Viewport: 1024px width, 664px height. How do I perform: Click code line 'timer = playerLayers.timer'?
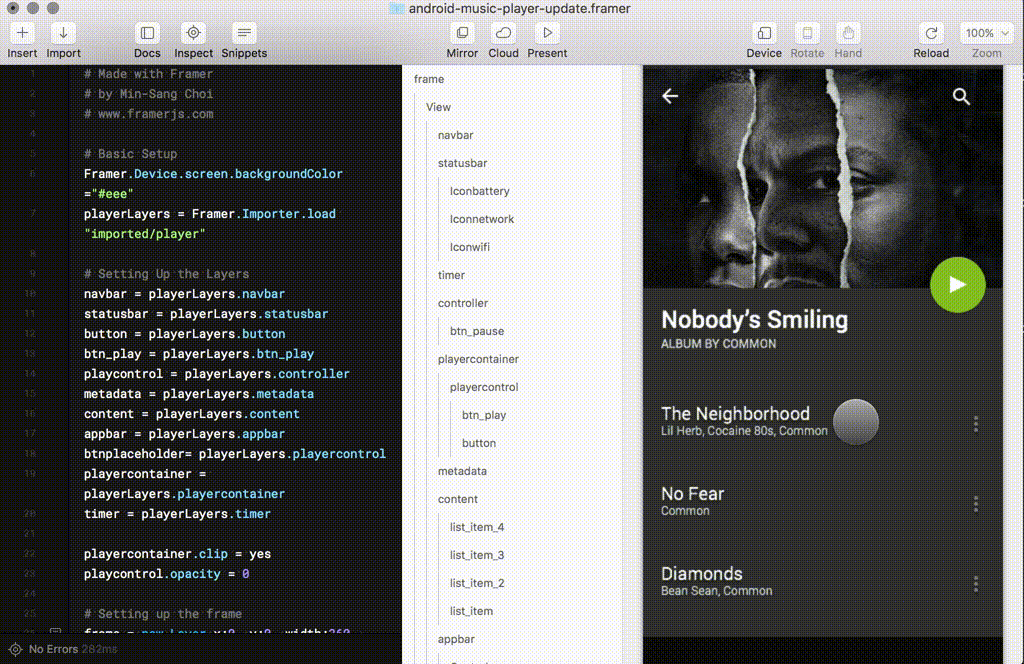click(x=177, y=514)
